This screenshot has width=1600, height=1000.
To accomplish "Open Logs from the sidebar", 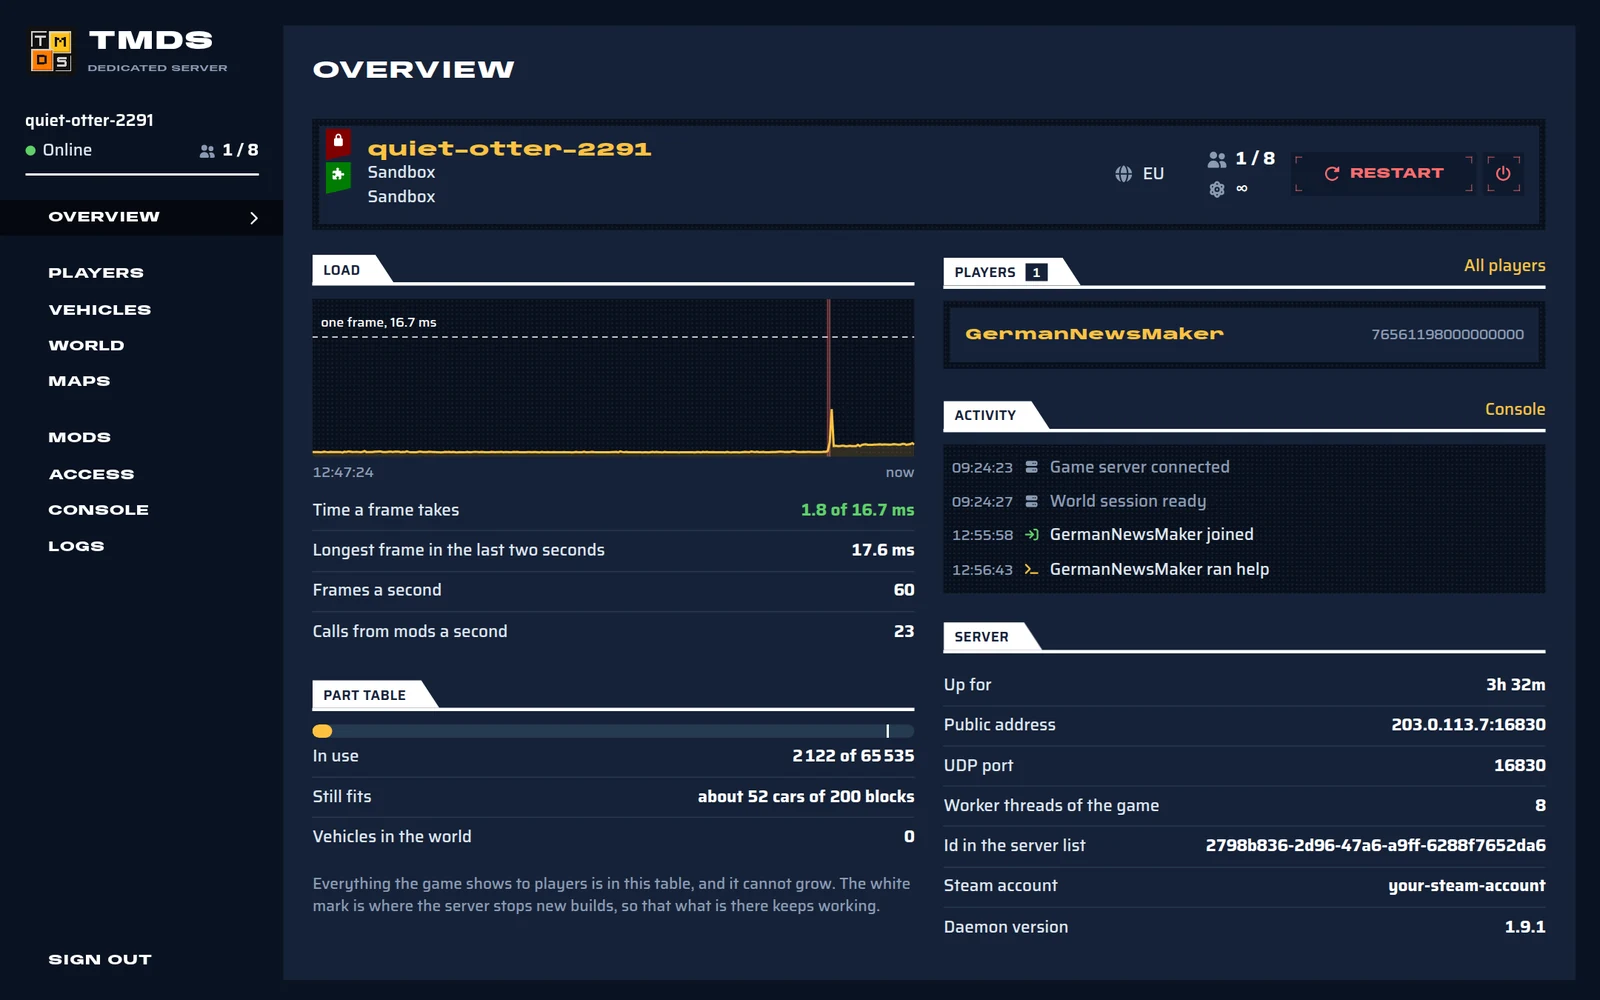I will 77,546.
